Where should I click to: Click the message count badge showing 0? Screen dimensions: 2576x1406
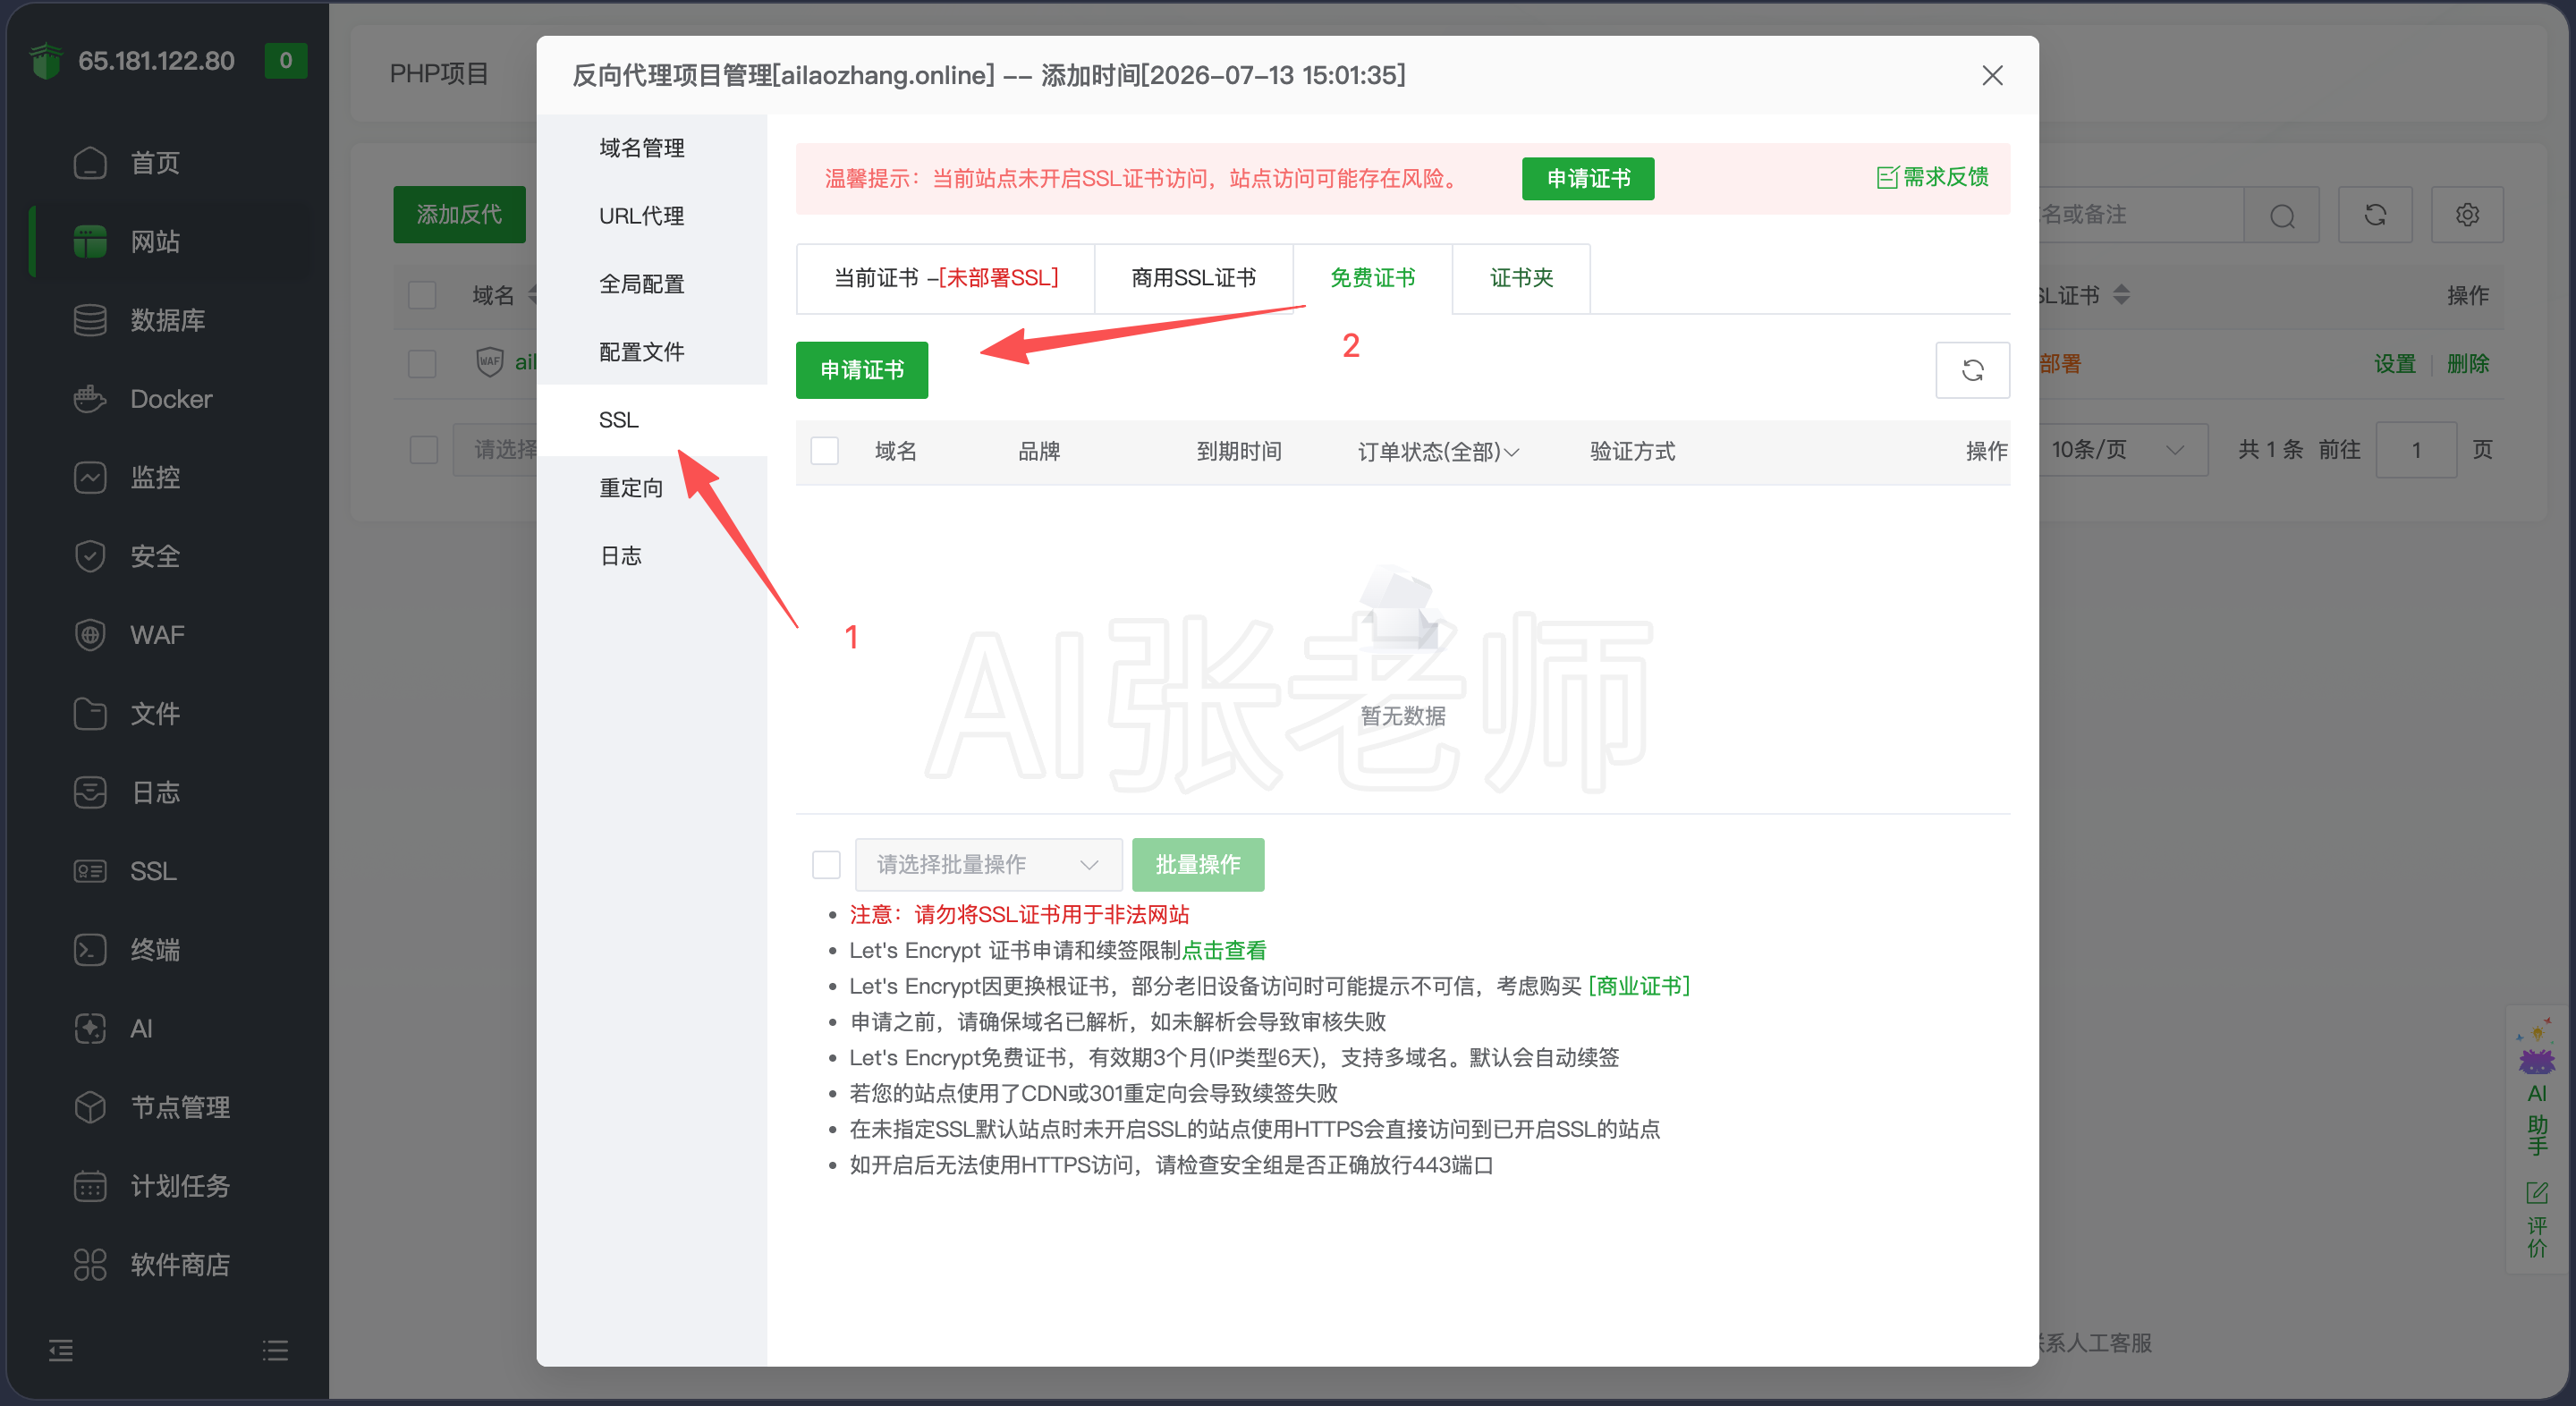[x=286, y=61]
